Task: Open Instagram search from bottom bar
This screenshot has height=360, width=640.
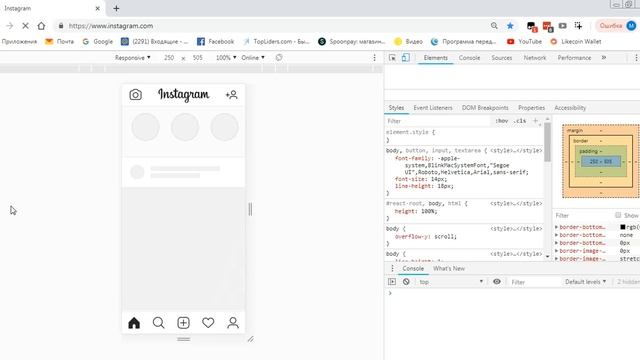Action: [x=158, y=323]
